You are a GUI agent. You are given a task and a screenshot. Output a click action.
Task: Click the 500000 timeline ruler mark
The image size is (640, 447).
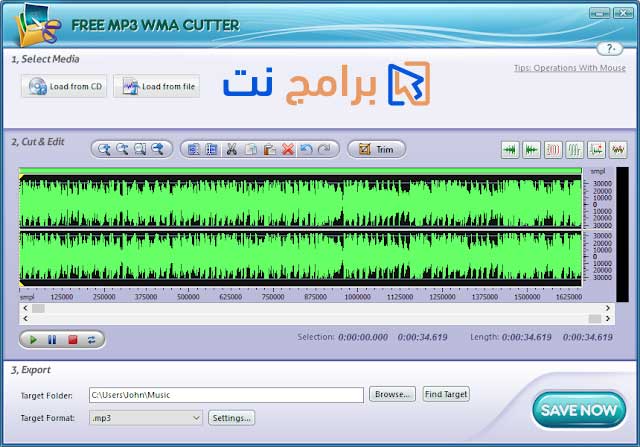[188, 297]
